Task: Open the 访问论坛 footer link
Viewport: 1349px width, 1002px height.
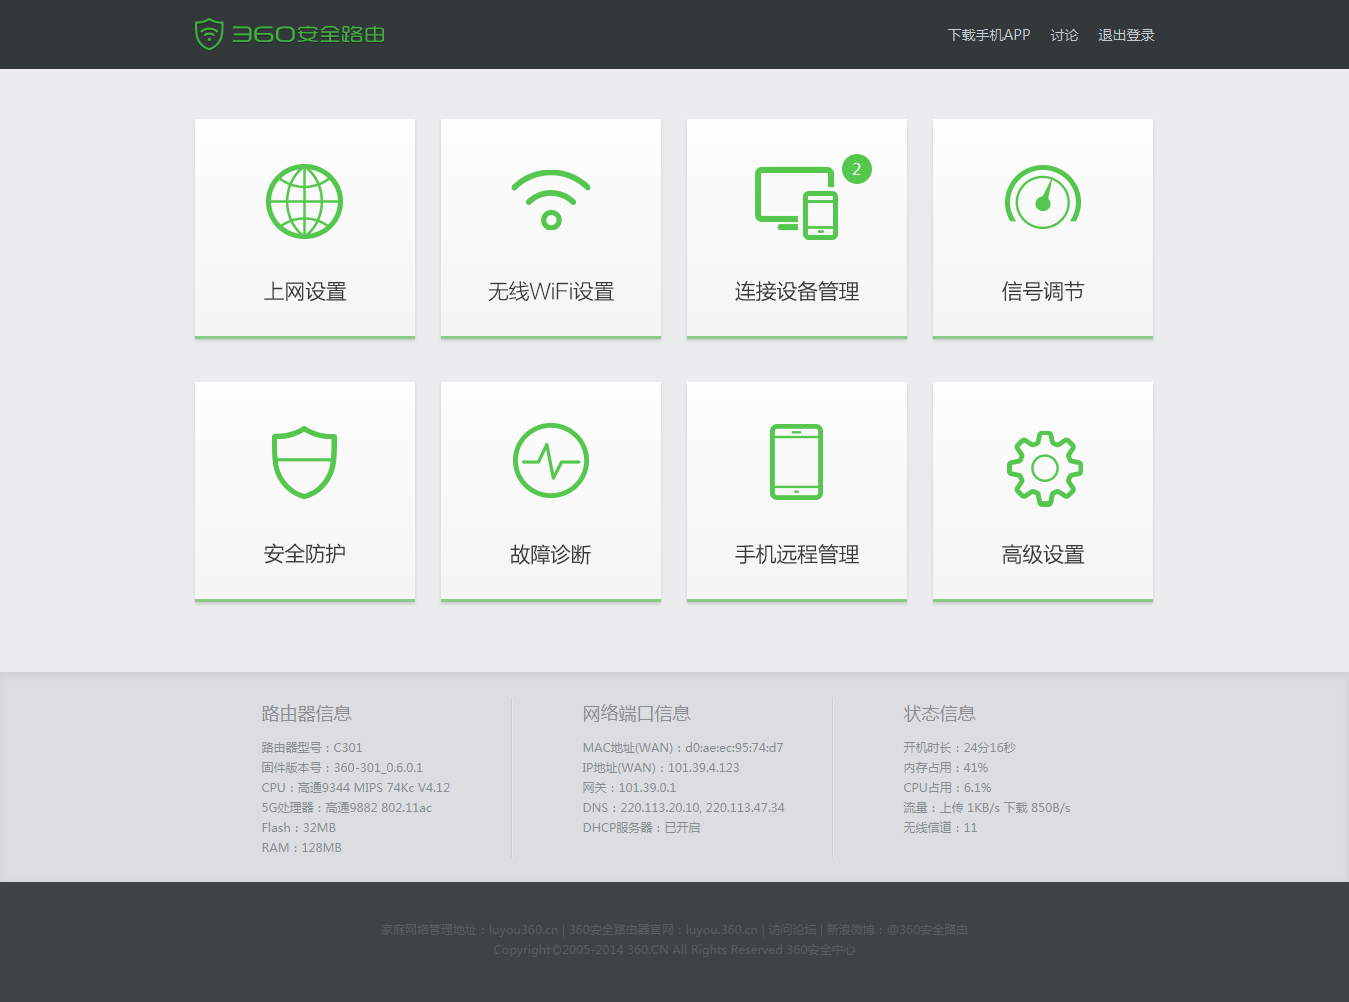Action: coord(792,930)
